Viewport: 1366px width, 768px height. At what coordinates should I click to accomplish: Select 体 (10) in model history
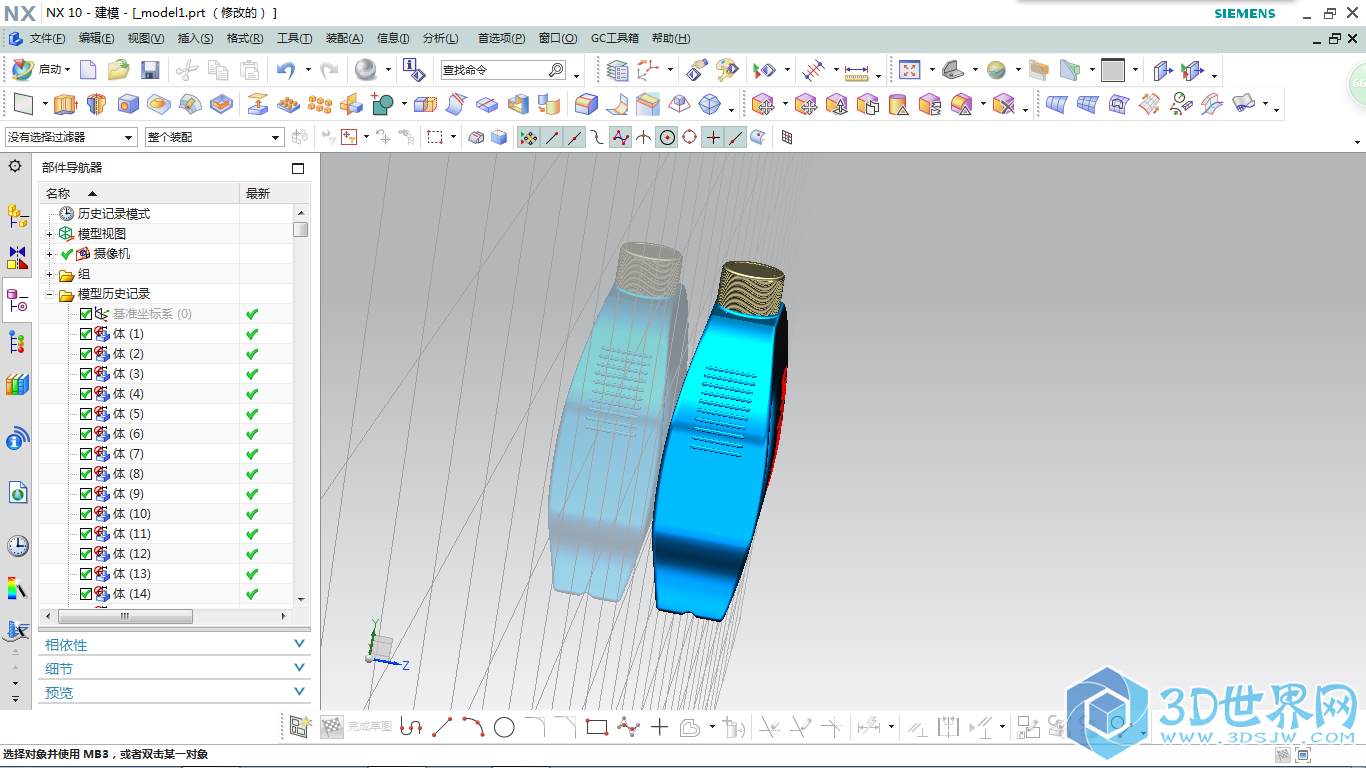pyautogui.click(x=131, y=514)
